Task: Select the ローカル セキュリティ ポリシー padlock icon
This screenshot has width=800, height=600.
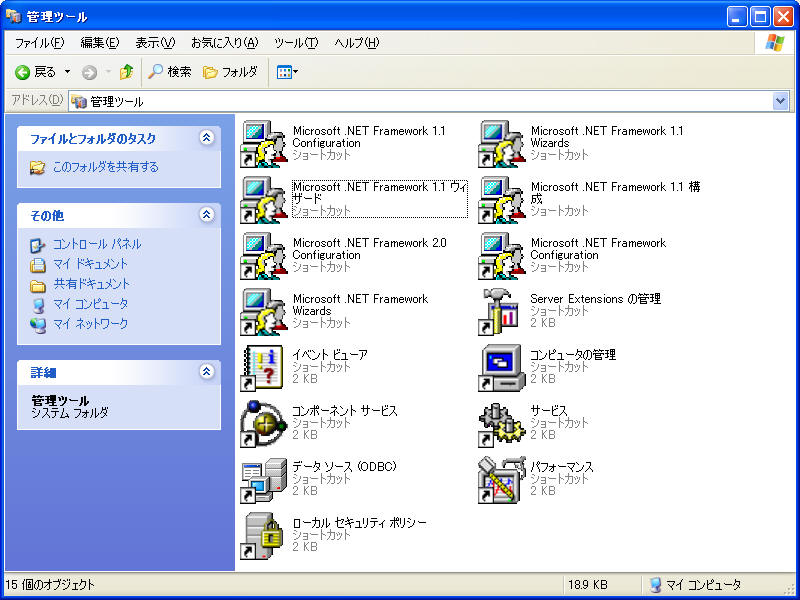Action: (x=263, y=536)
